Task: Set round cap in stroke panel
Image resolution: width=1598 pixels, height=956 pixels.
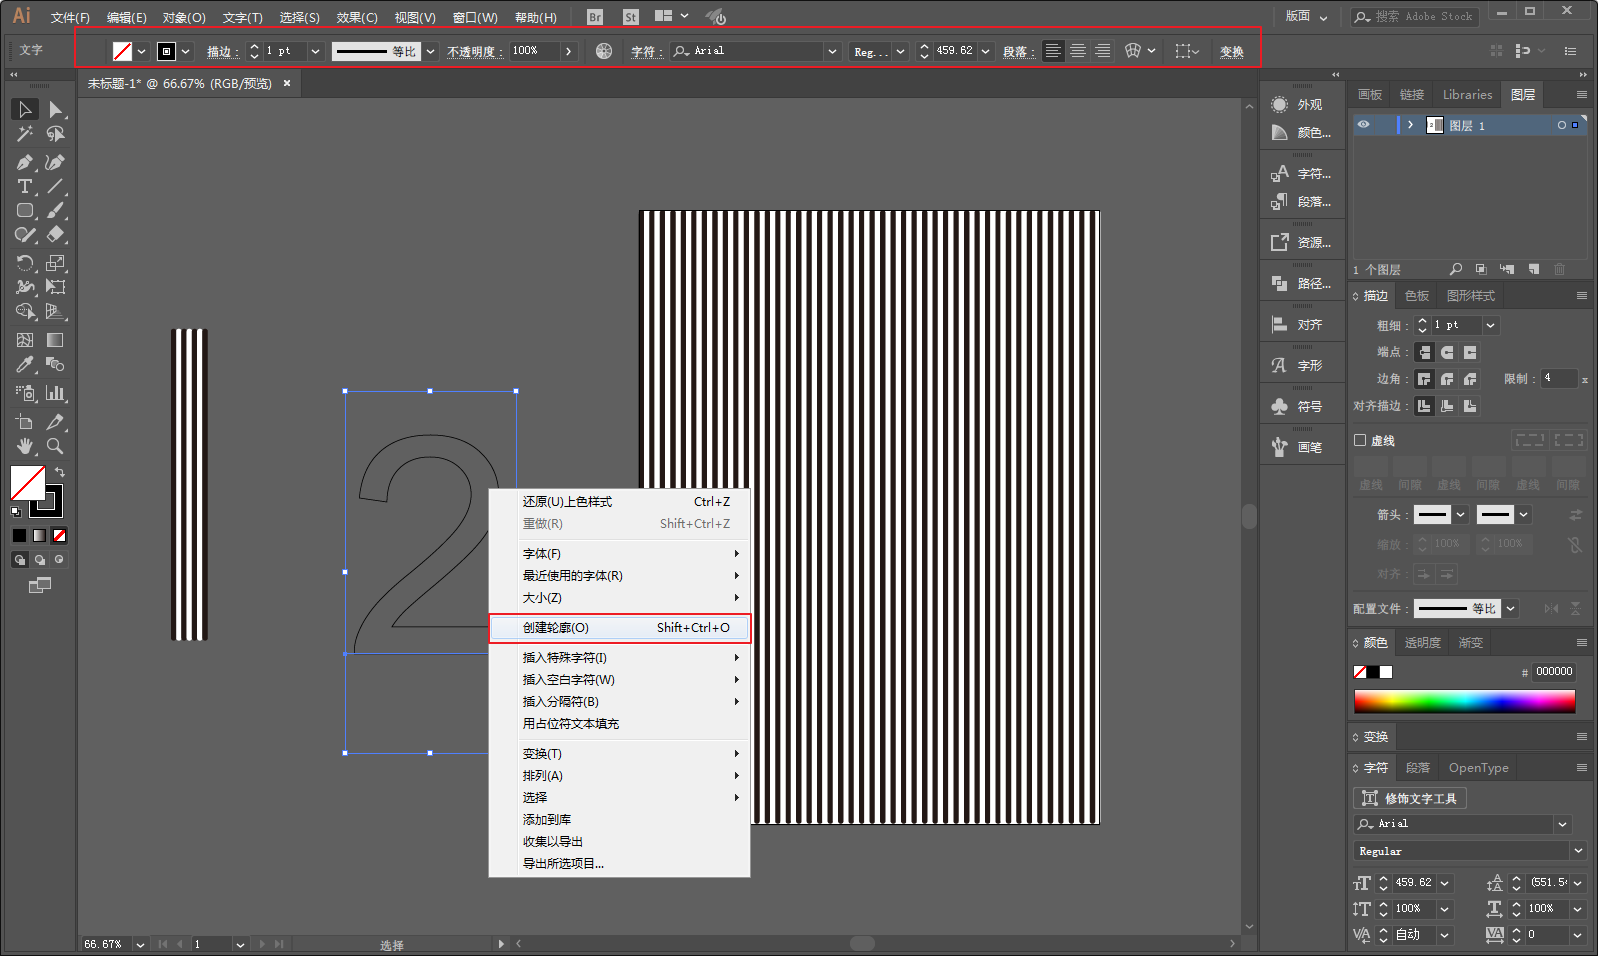Action: click(1447, 352)
